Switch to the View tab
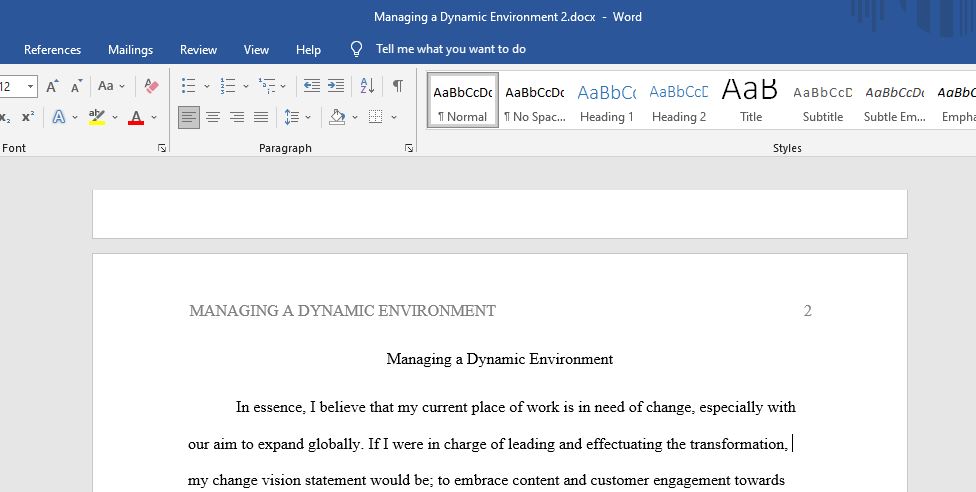This screenshot has width=976, height=492. click(256, 50)
